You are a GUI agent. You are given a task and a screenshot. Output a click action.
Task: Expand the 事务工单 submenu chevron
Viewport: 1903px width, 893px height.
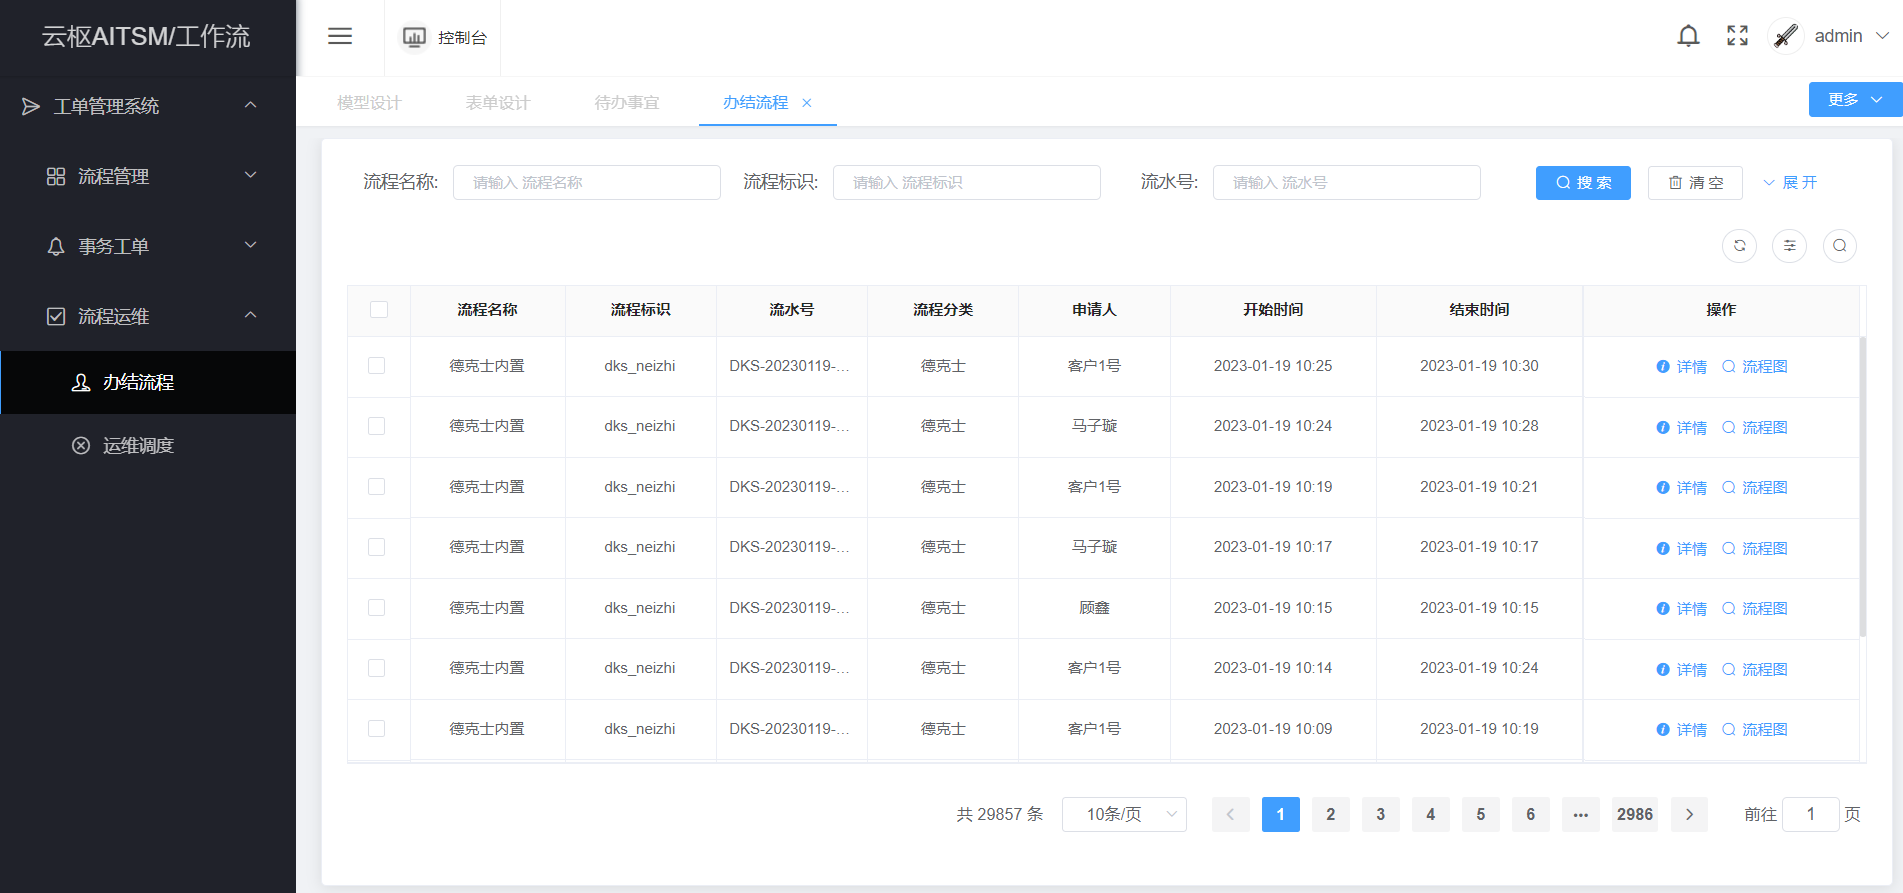coord(251,245)
